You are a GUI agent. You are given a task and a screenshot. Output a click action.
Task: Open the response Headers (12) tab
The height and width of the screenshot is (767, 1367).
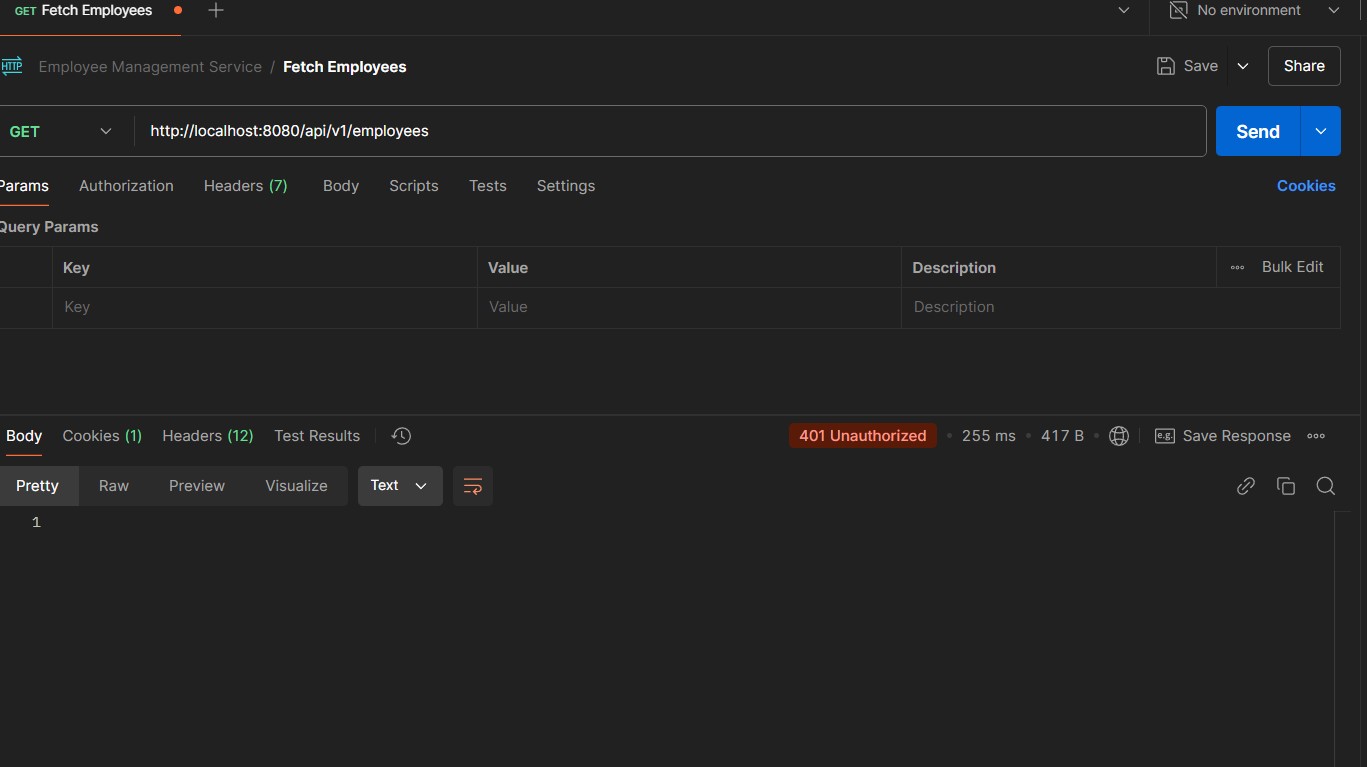[208, 436]
